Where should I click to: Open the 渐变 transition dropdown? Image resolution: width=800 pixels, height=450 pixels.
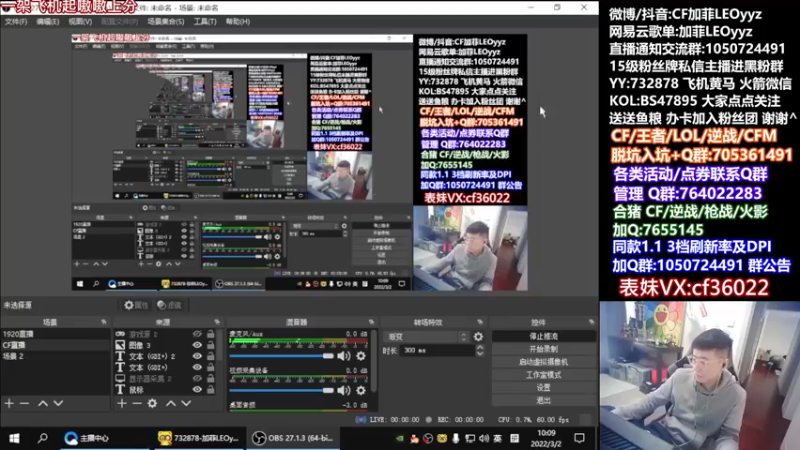427,337
